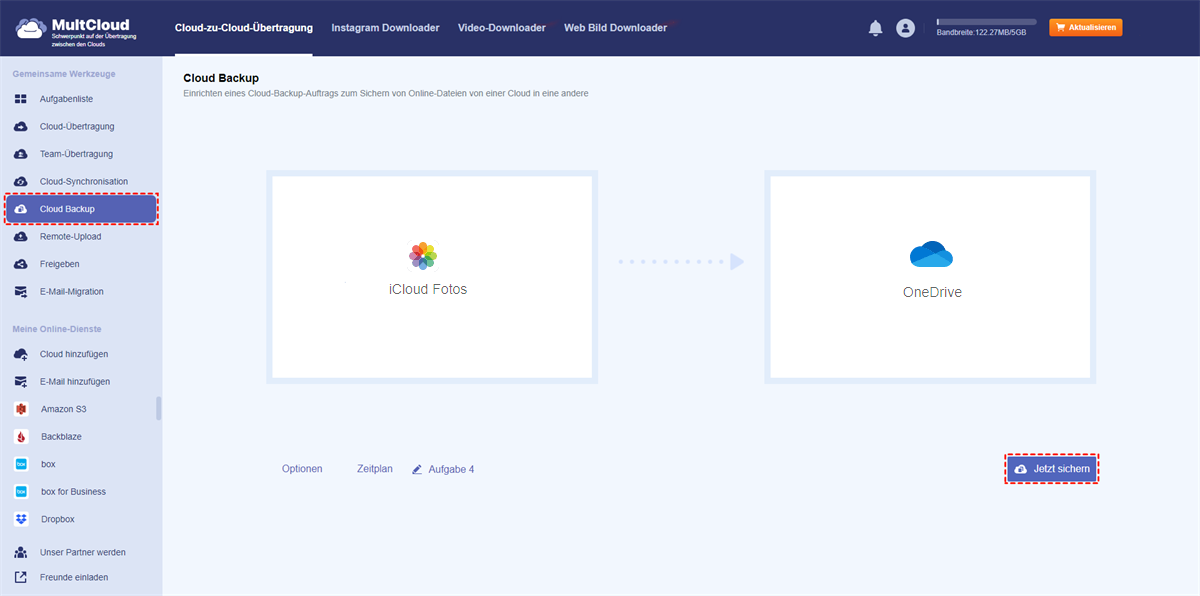The image size is (1200, 596).
Task: Click the Amazon S3 icon
Action: [x=21, y=409]
